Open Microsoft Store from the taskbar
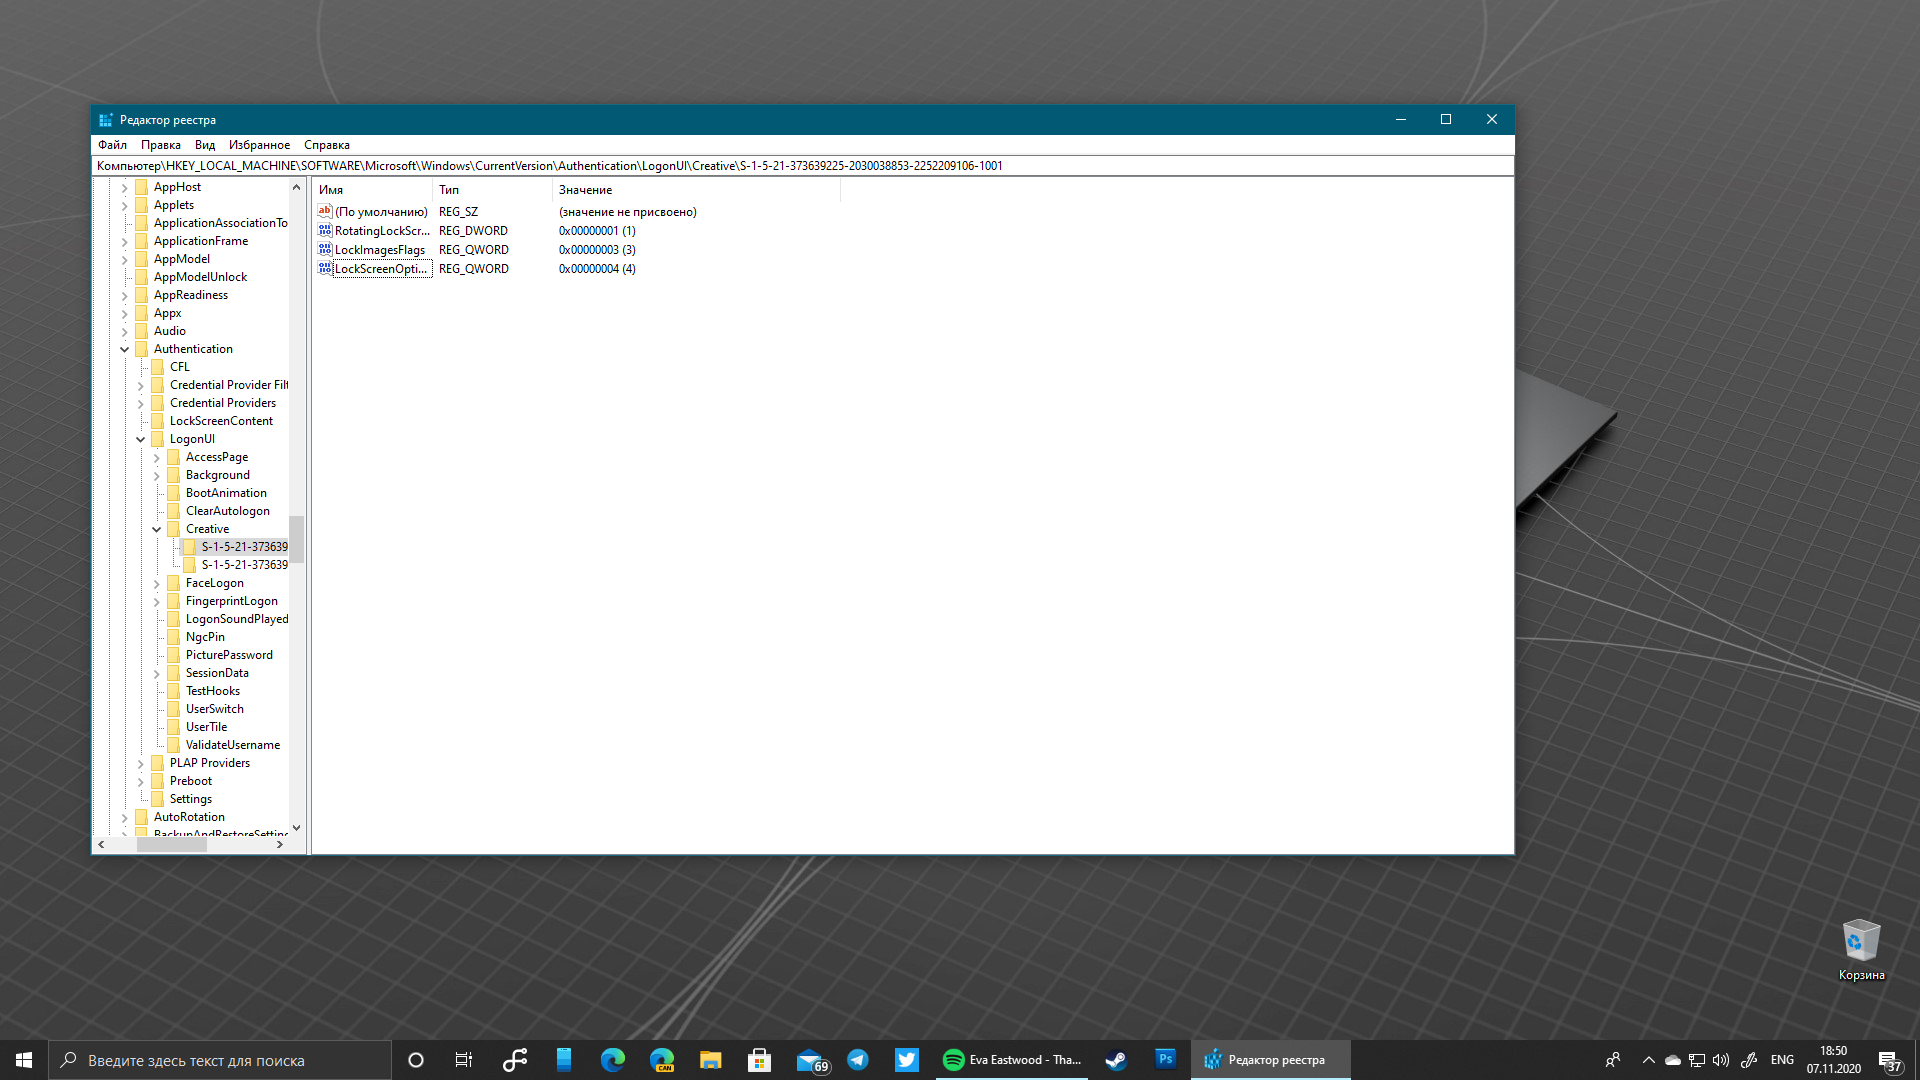The height and width of the screenshot is (1080, 1920). [759, 1060]
